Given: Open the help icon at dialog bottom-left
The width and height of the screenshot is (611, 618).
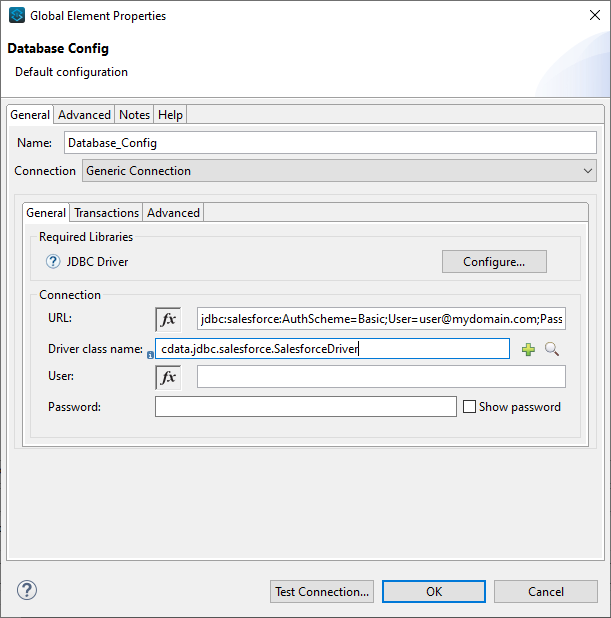Looking at the screenshot, I should click(x=27, y=590).
